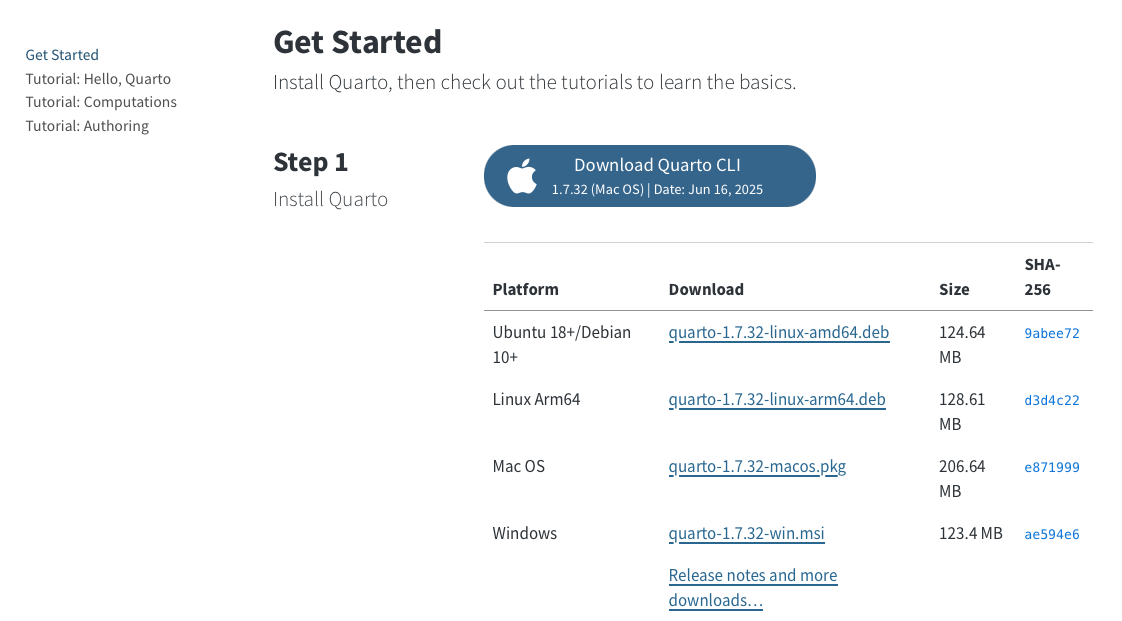This screenshot has width=1122, height=621.
Task: Click the Get Started page heading
Action: 357,42
